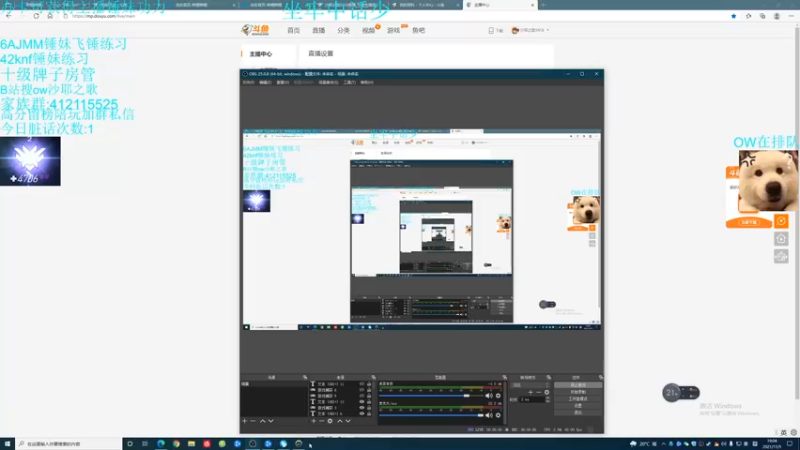Open Microsoft Edge from the taskbar
The image size is (800, 450).
click(161, 444)
